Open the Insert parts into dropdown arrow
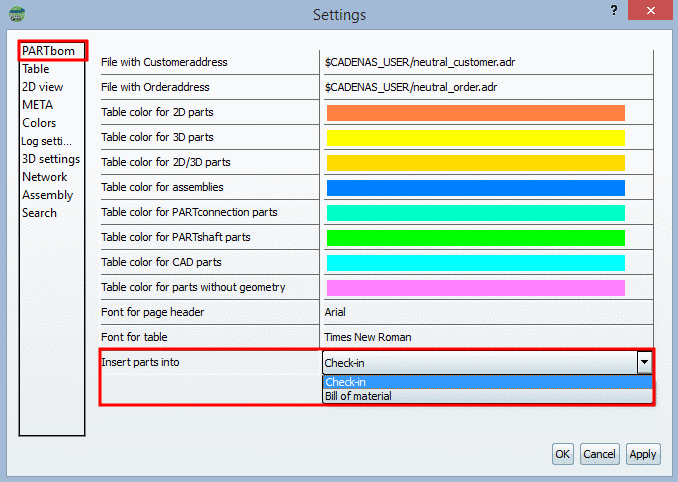This screenshot has width=678, height=482. 645,362
